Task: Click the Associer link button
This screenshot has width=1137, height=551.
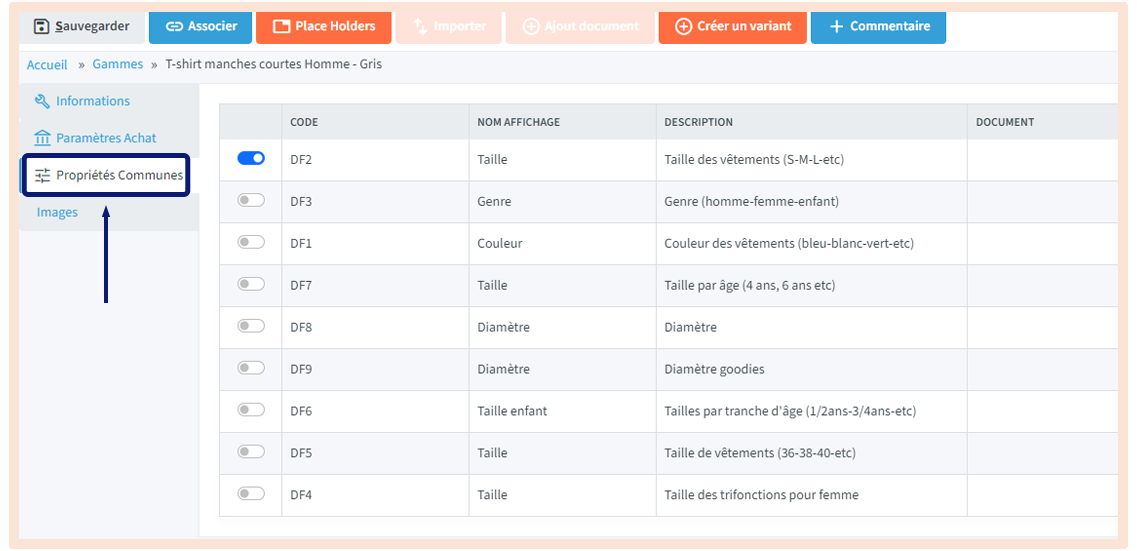Action: point(200,27)
